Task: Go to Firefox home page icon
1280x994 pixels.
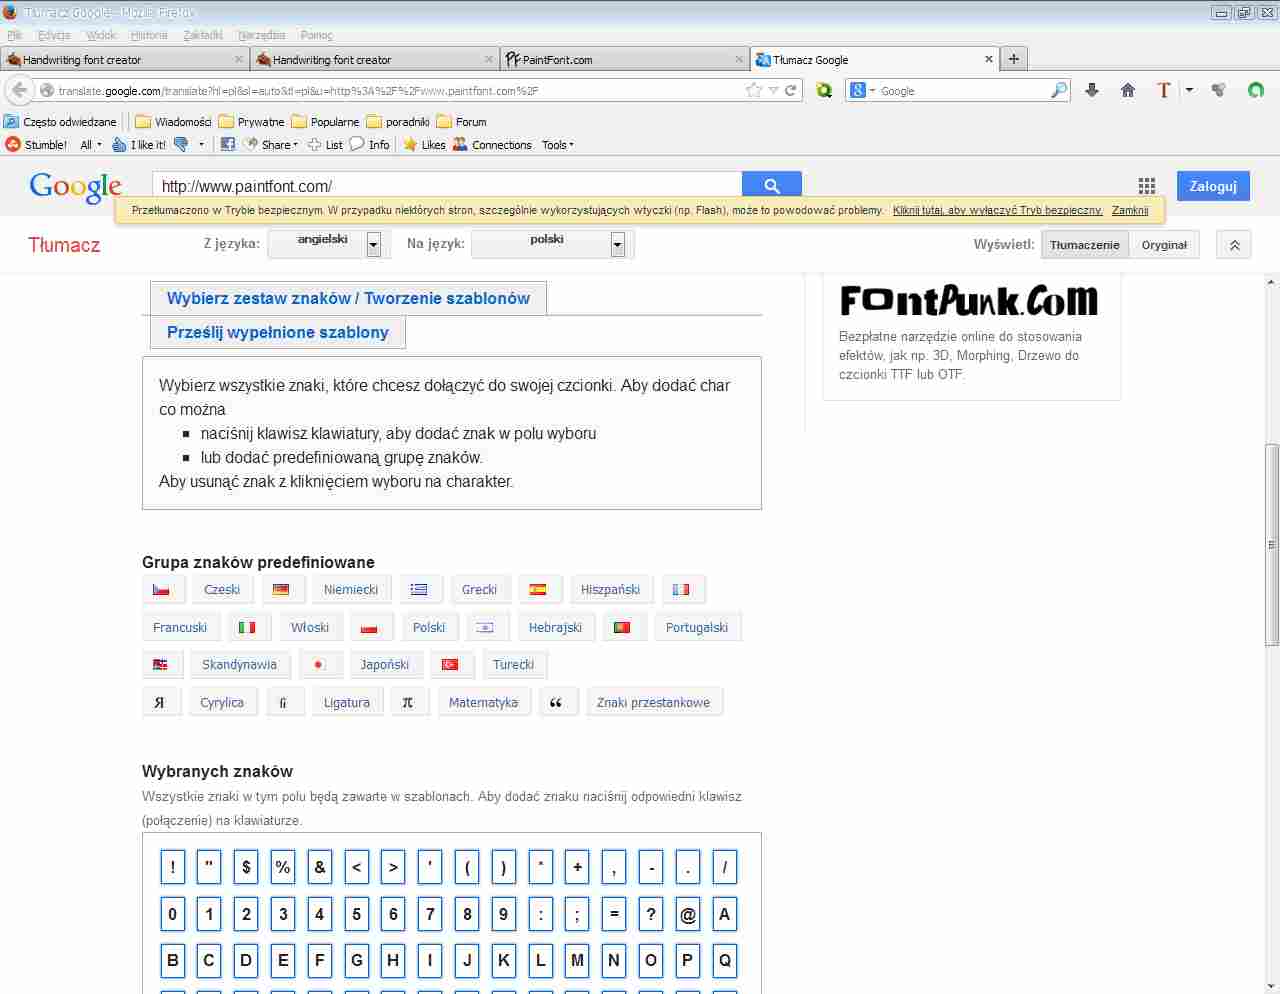Action: pyautogui.click(x=1128, y=90)
